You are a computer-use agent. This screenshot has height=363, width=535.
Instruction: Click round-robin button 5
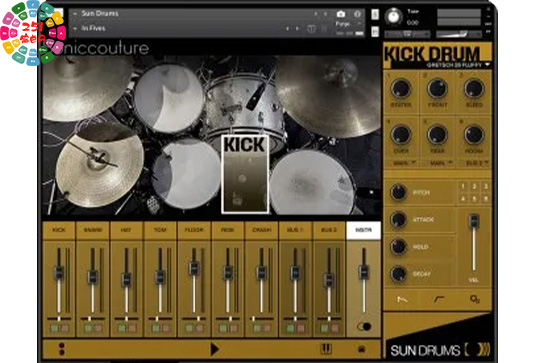[x=474, y=198]
